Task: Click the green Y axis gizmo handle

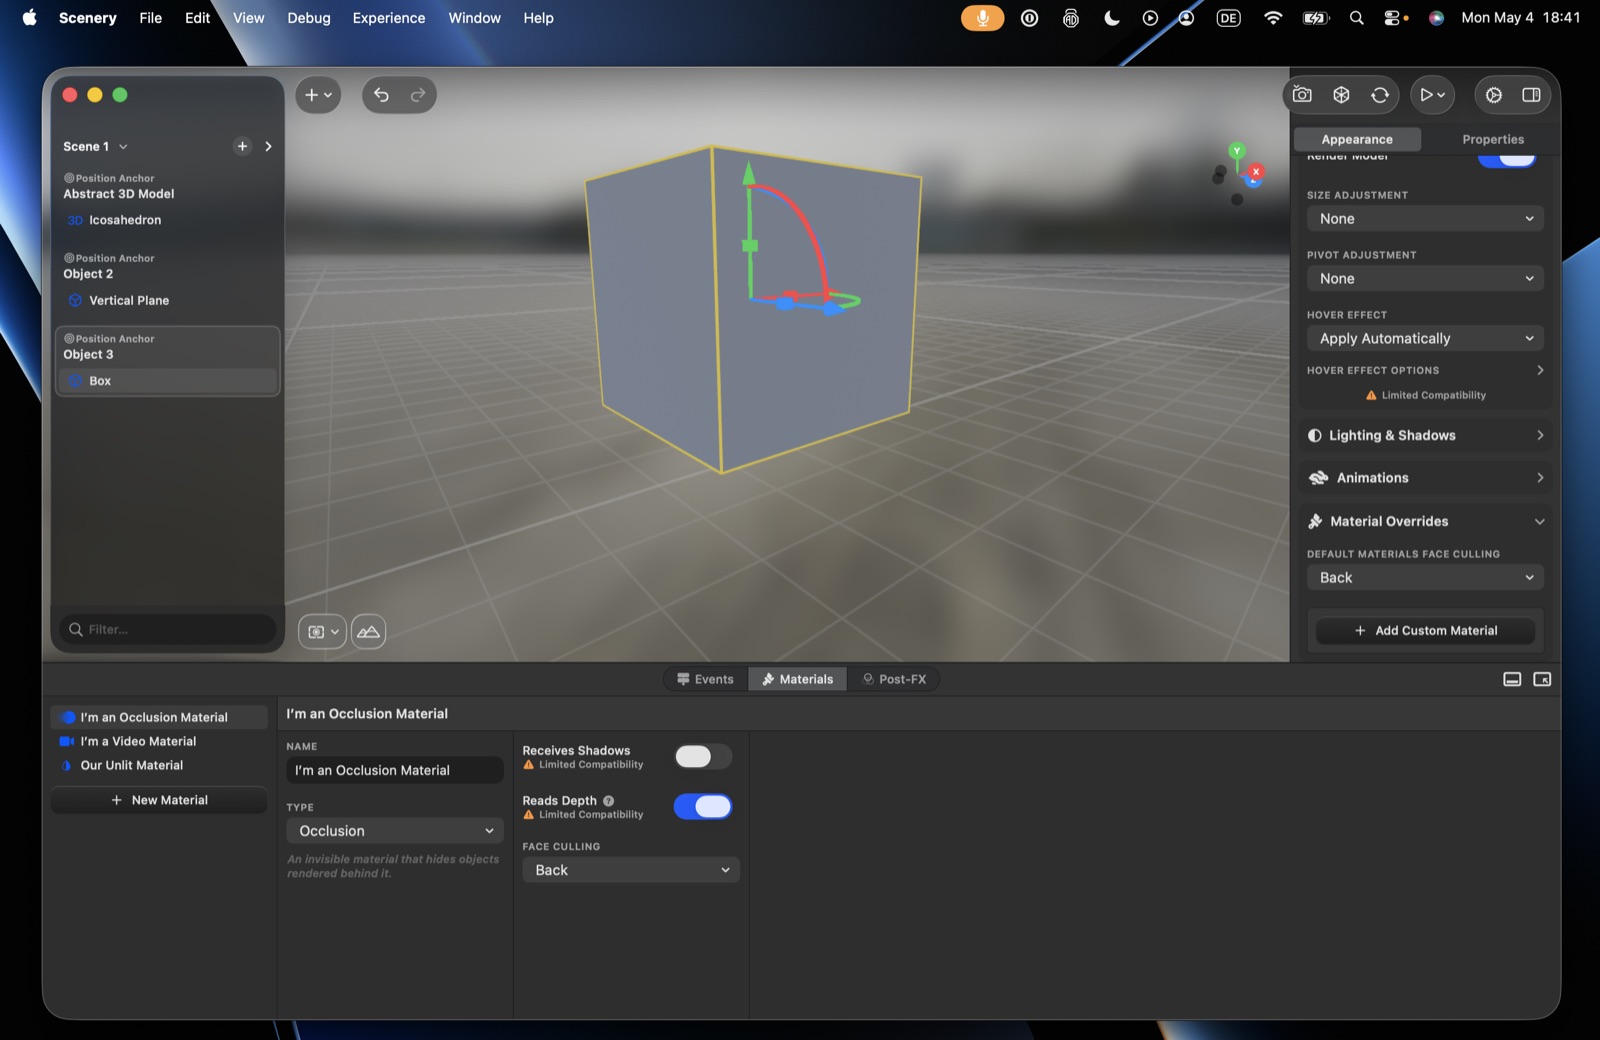Action: pyautogui.click(x=1237, y=151)
